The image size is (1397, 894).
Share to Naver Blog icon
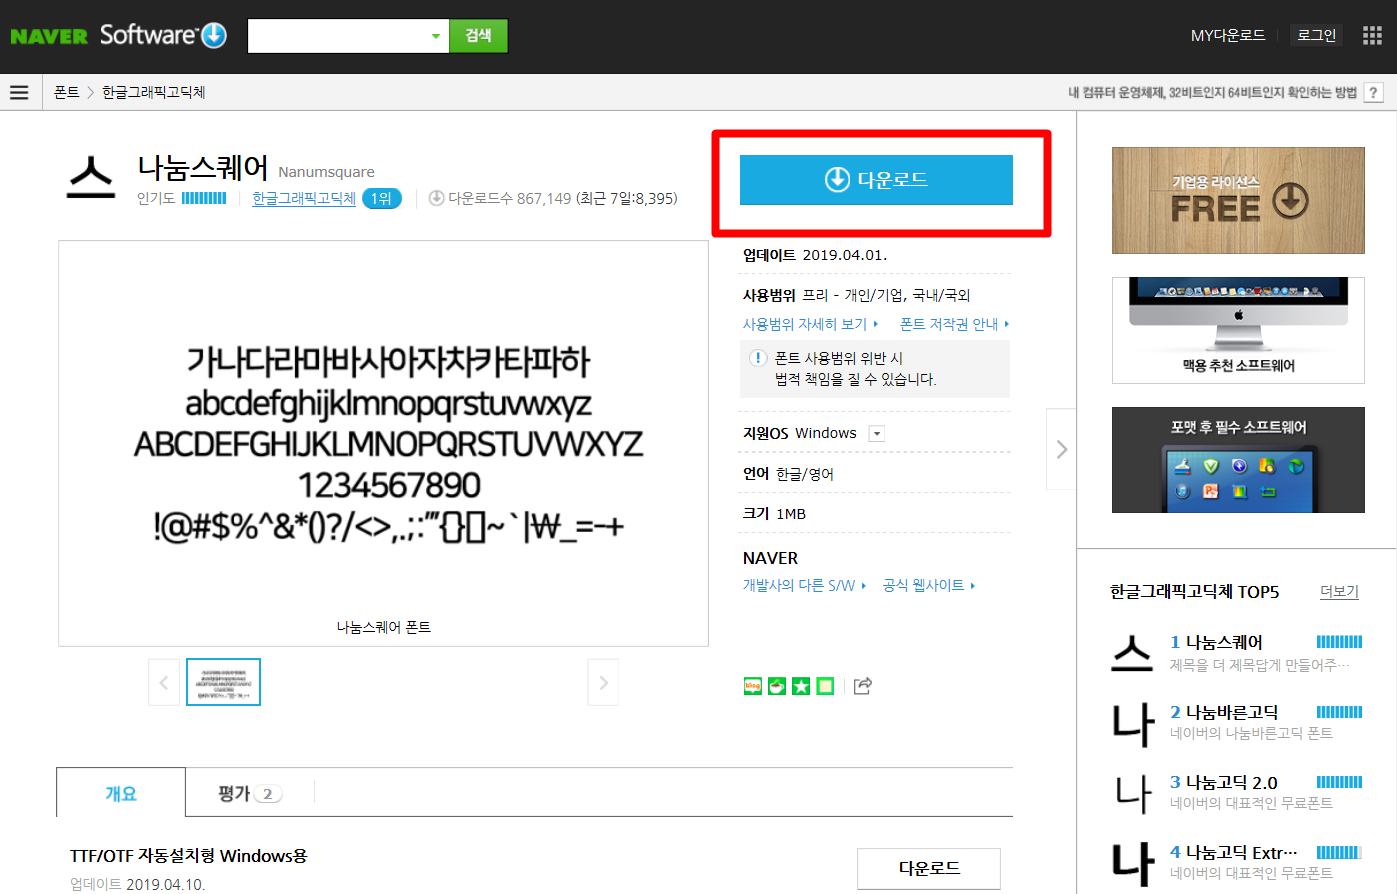click(753, 686)
